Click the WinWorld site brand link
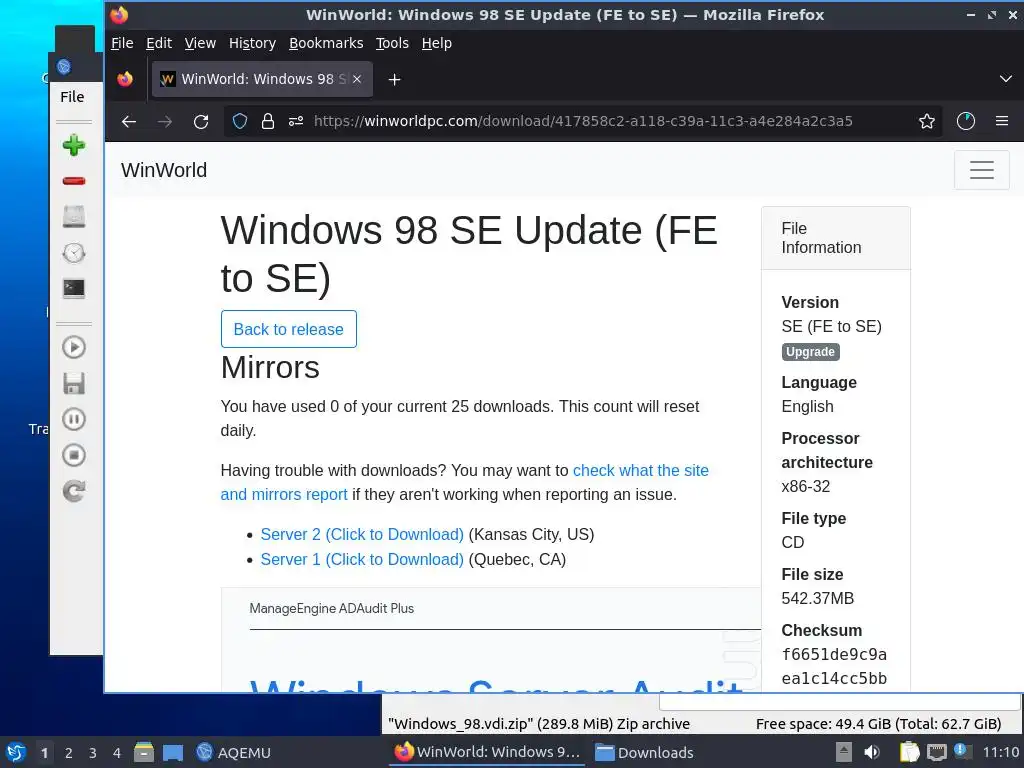Screen dimensions: 1024x768 click(164, 170)
